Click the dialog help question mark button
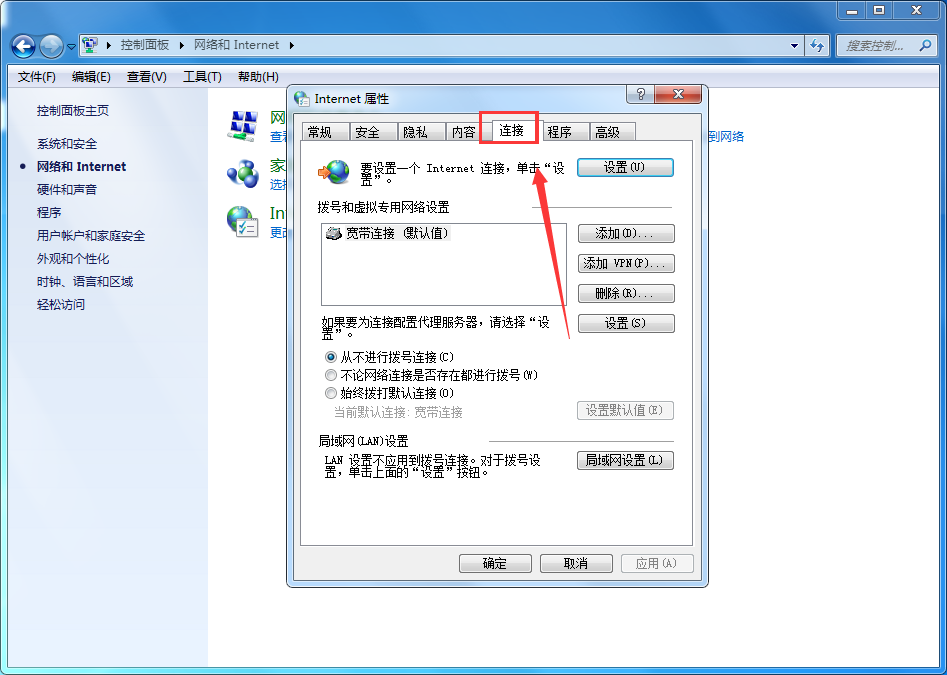947x675 pixels. point(641,94)
